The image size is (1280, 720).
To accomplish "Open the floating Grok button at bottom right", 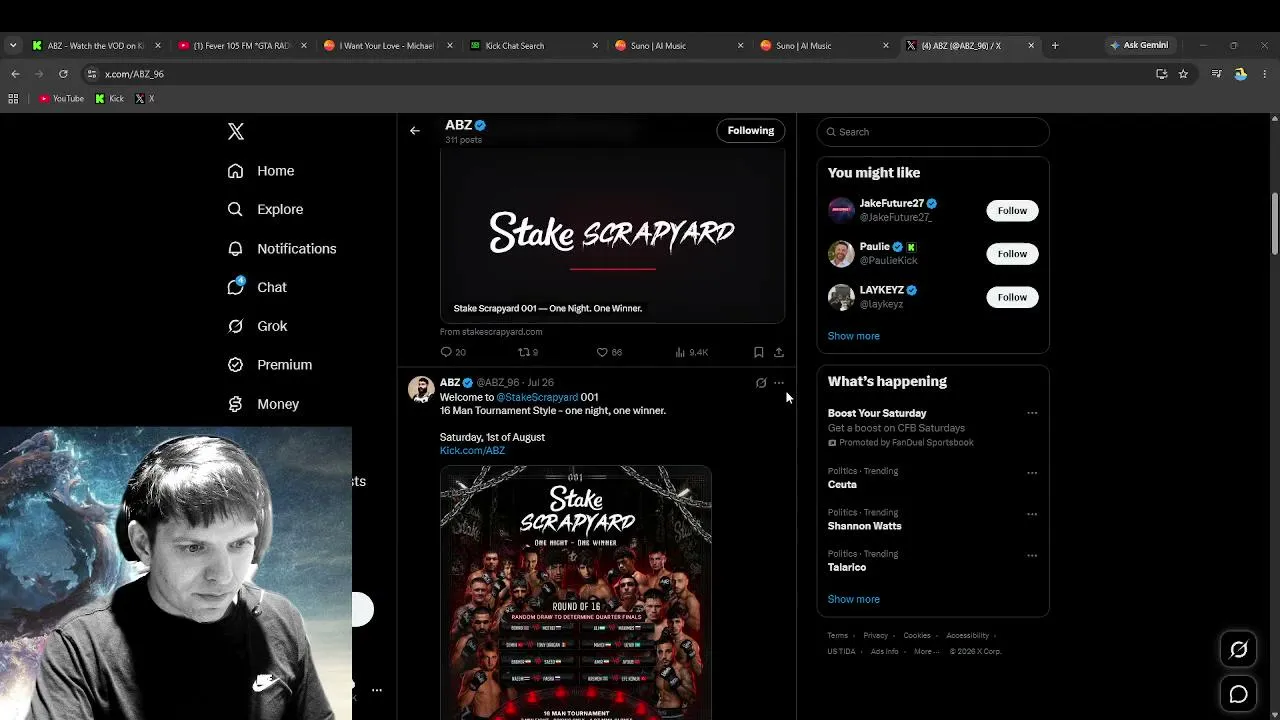I will point(1238,650).
